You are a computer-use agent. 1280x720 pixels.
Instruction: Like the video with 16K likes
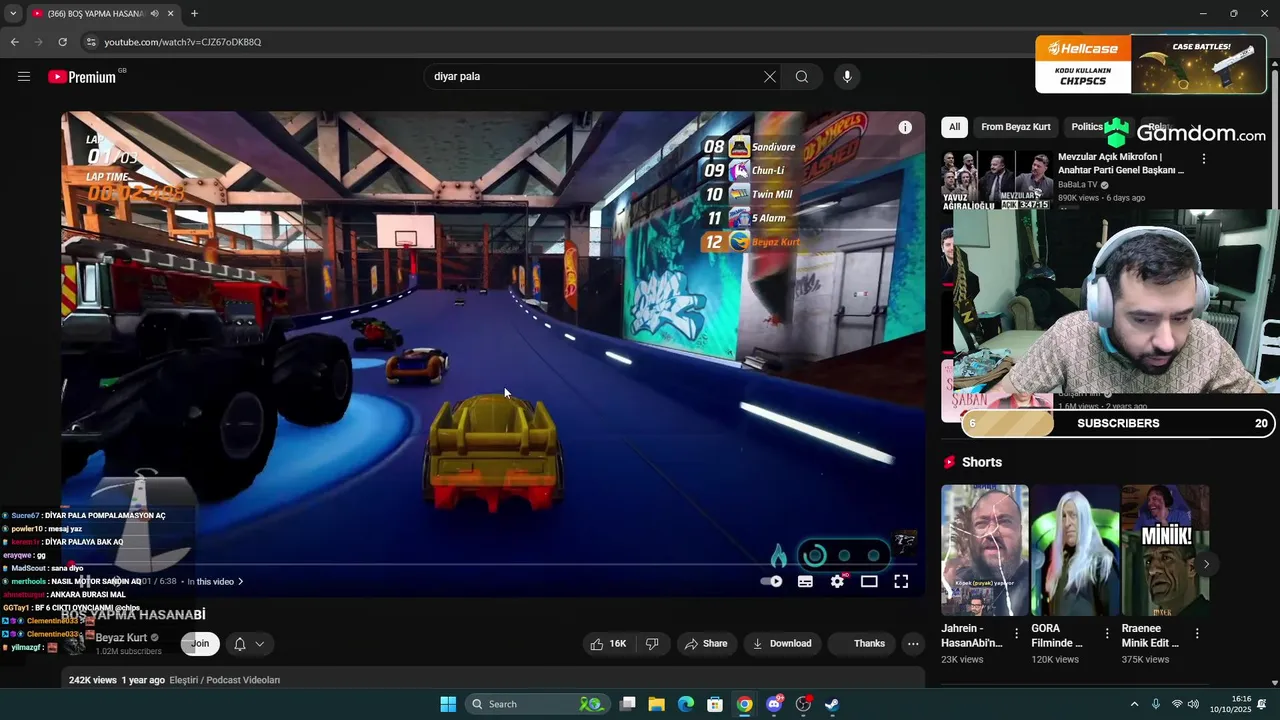click(x=608, y=644)
